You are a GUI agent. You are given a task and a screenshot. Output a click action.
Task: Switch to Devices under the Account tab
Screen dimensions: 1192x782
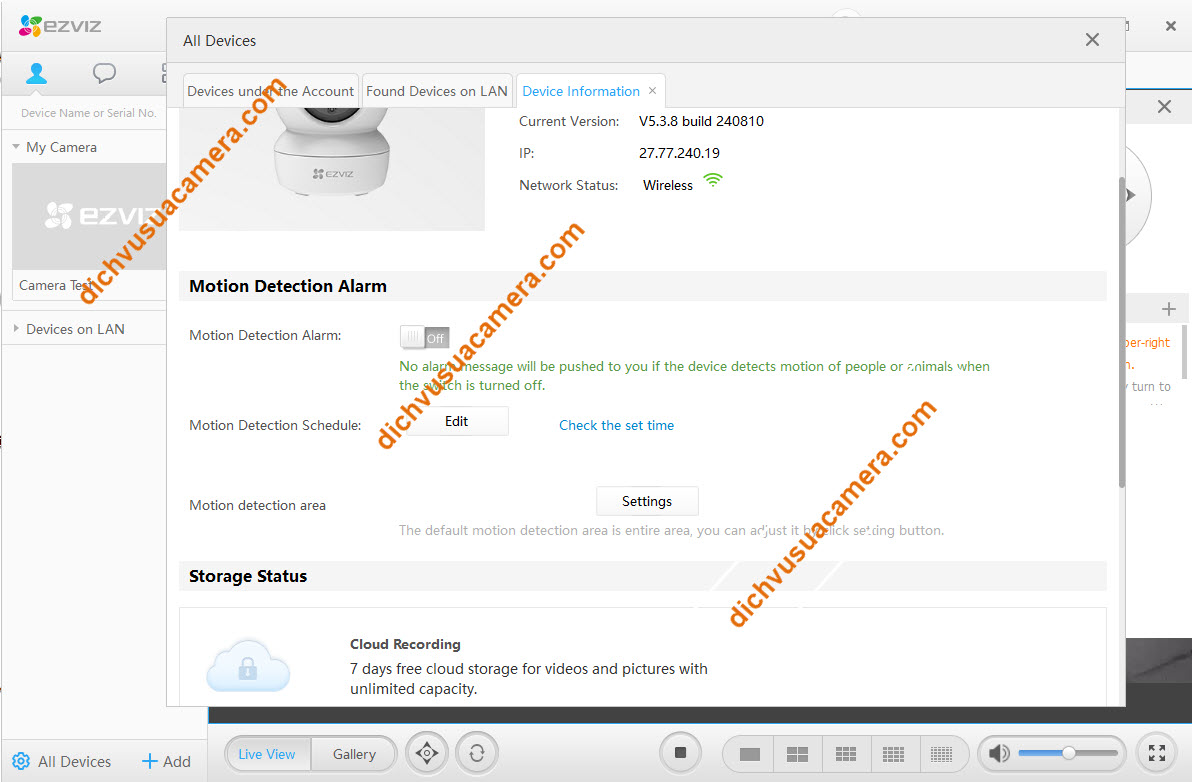coord(270,91)
